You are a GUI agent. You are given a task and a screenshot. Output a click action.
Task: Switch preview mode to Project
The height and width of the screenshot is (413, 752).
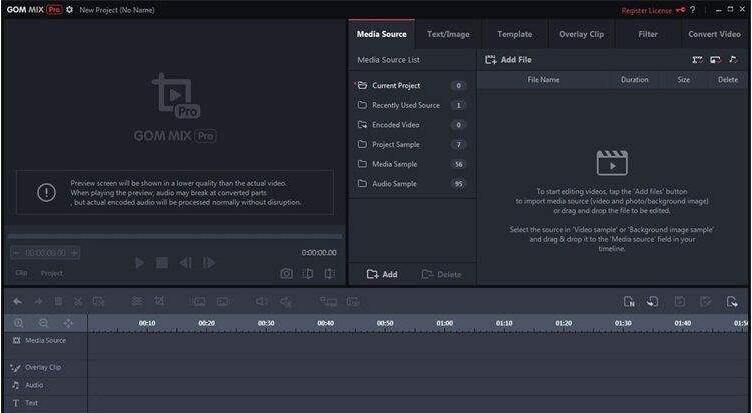coord(52,273)
